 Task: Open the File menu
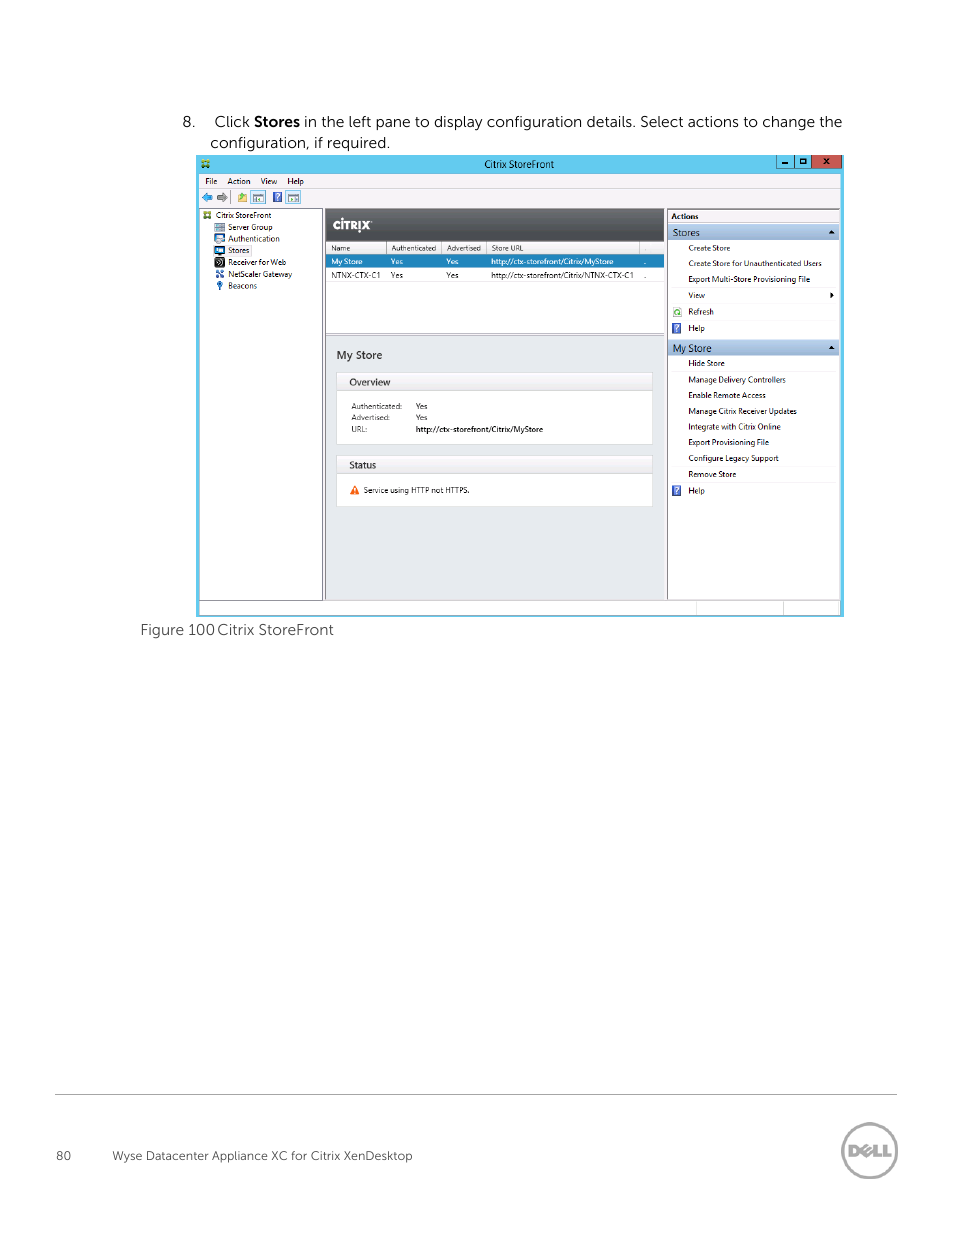pyautogui.click(x=211, y=181)
